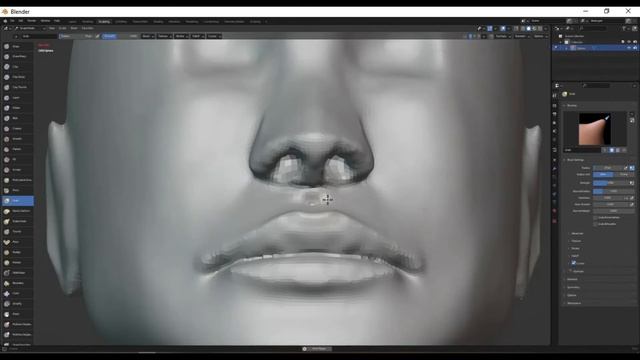Screen dimensions: 640x360
Task: Select the Elastic Deform brush
Action: click(17, 211)
